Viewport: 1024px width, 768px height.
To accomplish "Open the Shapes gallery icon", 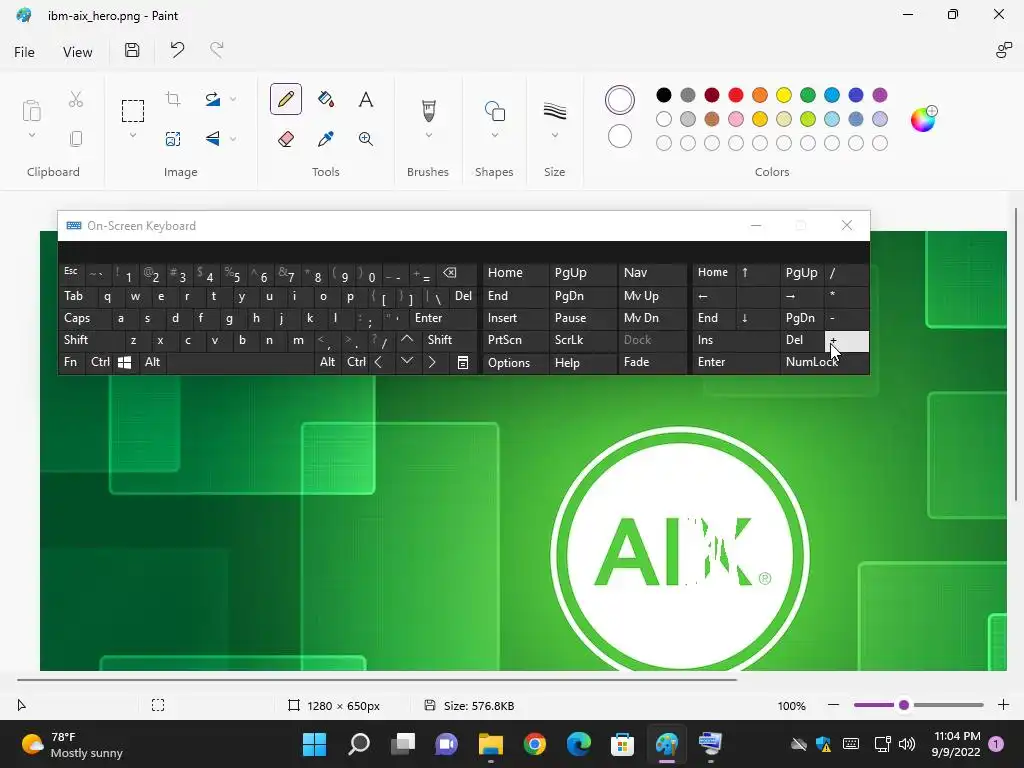I will [x=494, y=111].
